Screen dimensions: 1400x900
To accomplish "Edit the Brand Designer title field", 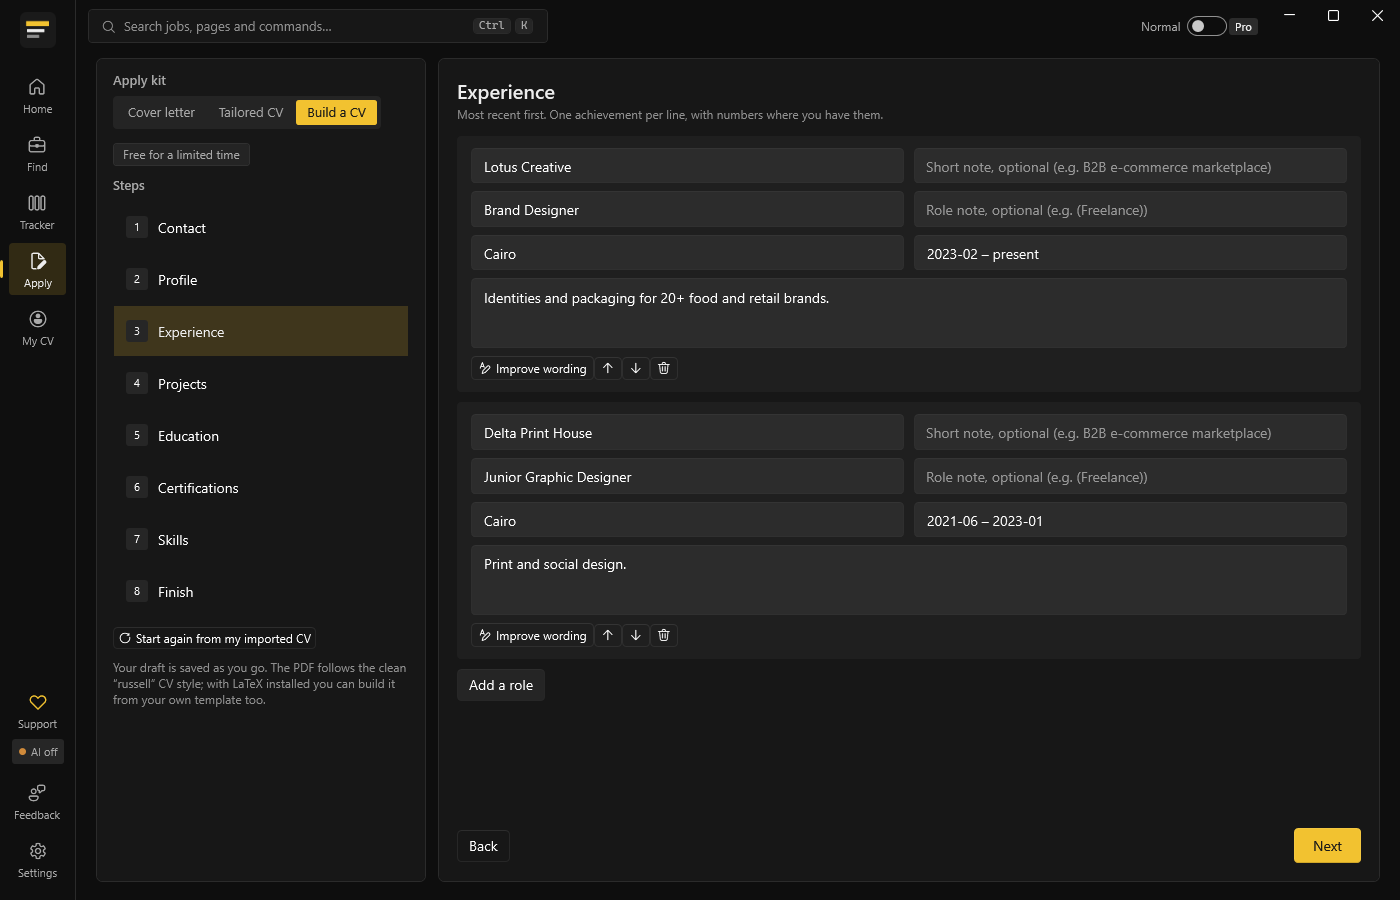I will point(687,210).
